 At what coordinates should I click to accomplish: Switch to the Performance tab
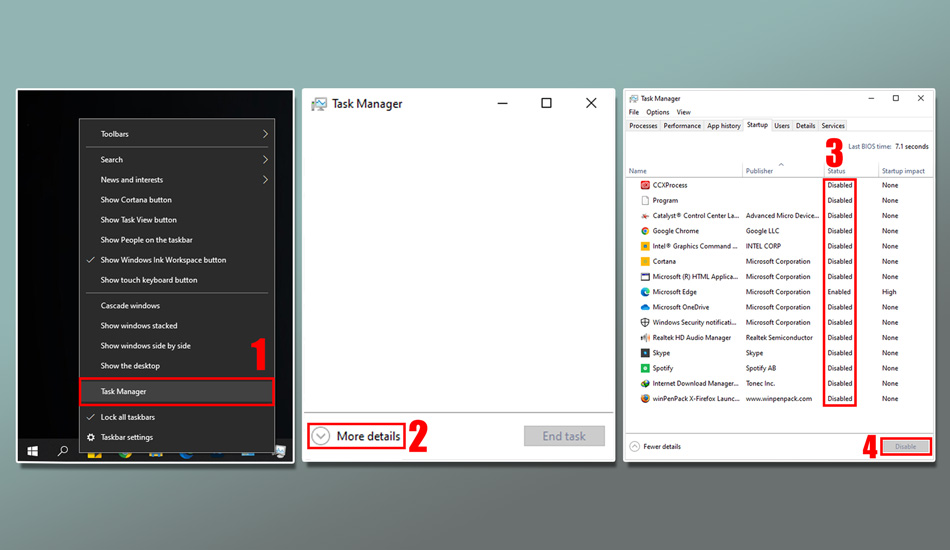(x=682, y=125)
